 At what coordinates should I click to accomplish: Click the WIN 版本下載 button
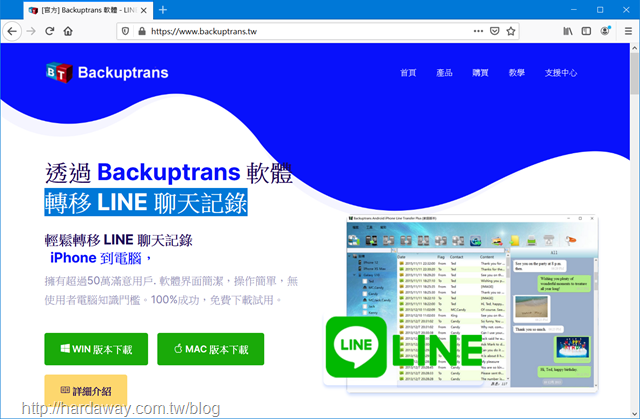(x=96, y=349)
